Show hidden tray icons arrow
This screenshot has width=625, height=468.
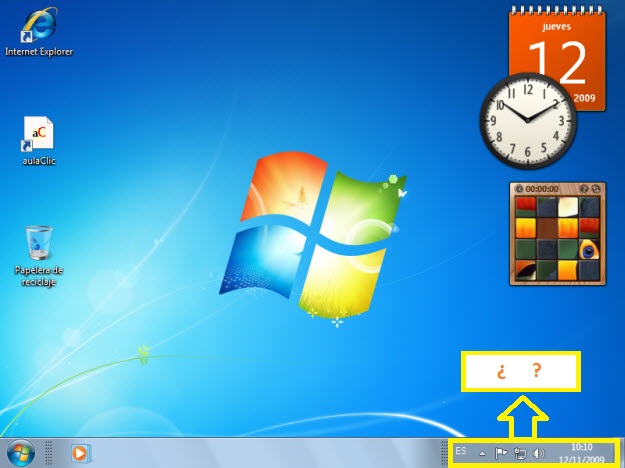[x=482, y=453]
